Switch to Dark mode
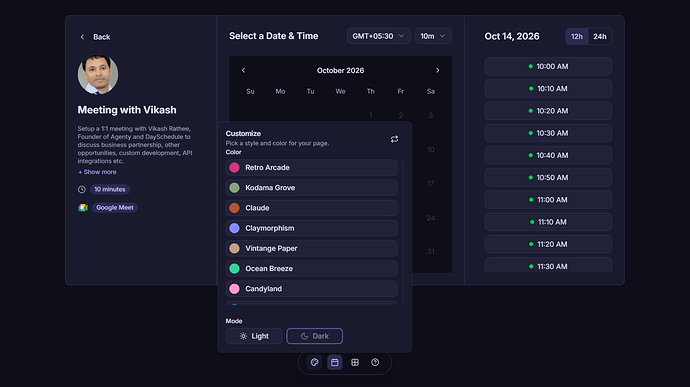The image size is (690, 387). click(x=315, y=336)
